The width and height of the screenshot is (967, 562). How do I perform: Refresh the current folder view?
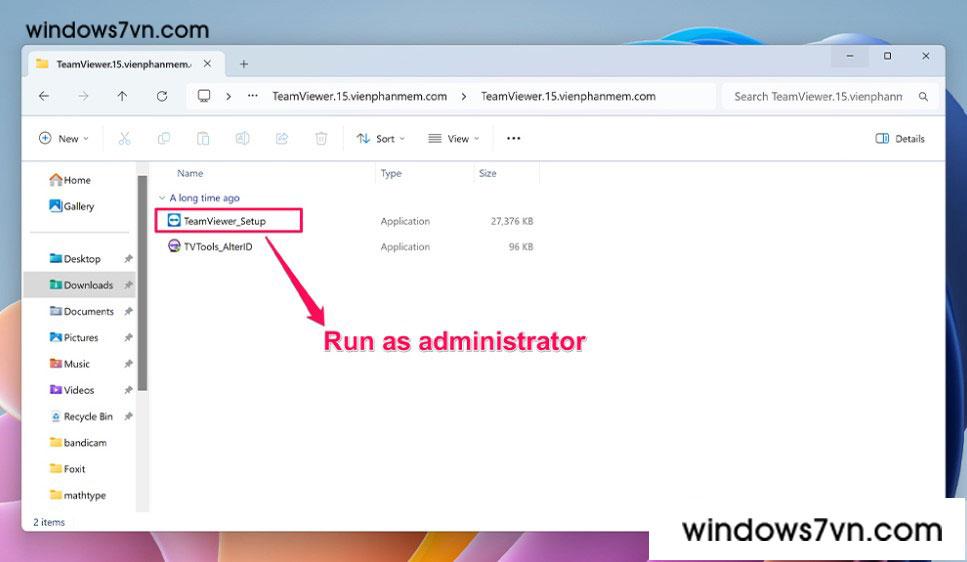point(162,97)
